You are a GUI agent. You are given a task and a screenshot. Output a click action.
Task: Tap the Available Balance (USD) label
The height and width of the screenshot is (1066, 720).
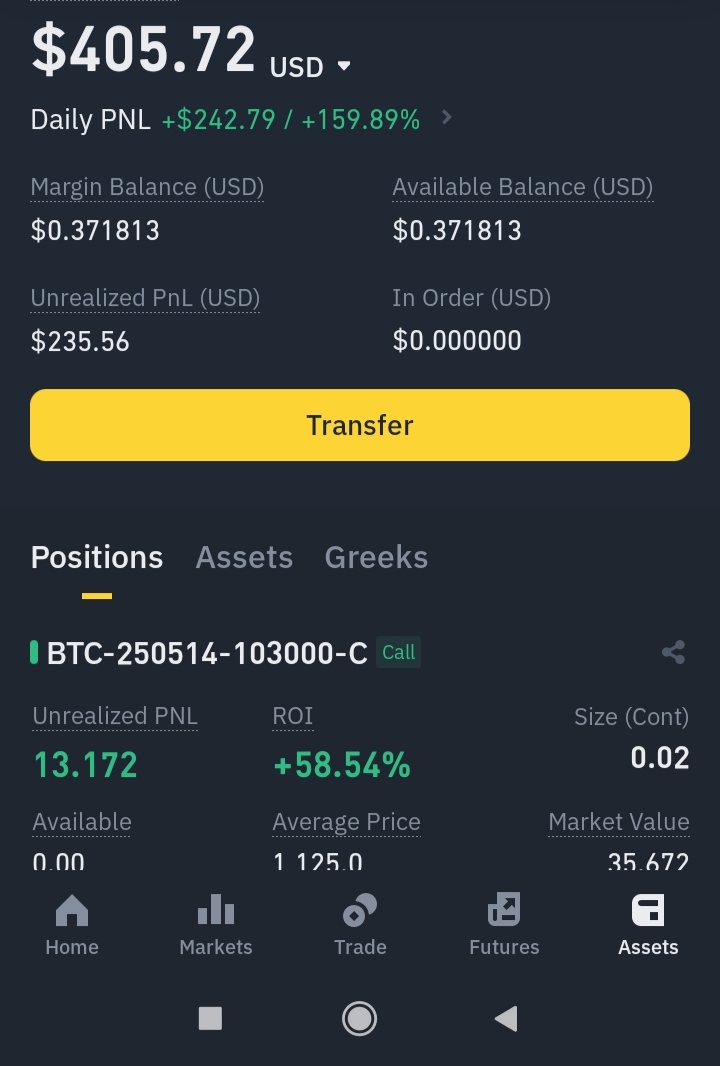pos(523,187)
